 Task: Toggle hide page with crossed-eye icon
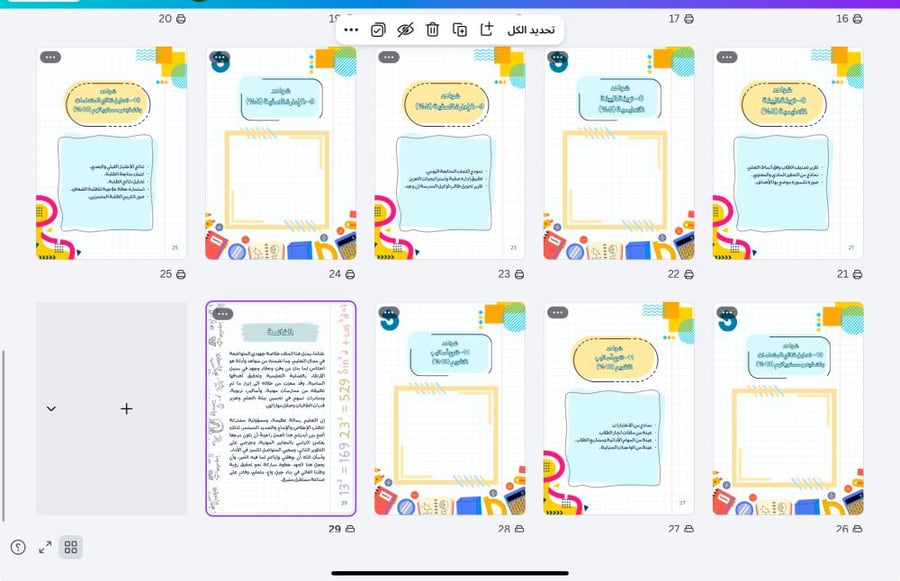405,30
